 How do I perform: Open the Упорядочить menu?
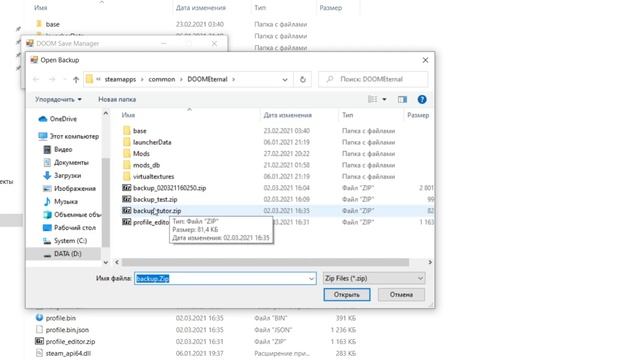(58, 99)
